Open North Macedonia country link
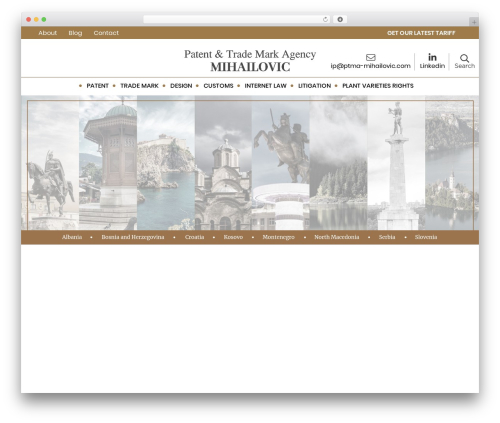This screenshot has width=500, height=423. coord(337,237)
